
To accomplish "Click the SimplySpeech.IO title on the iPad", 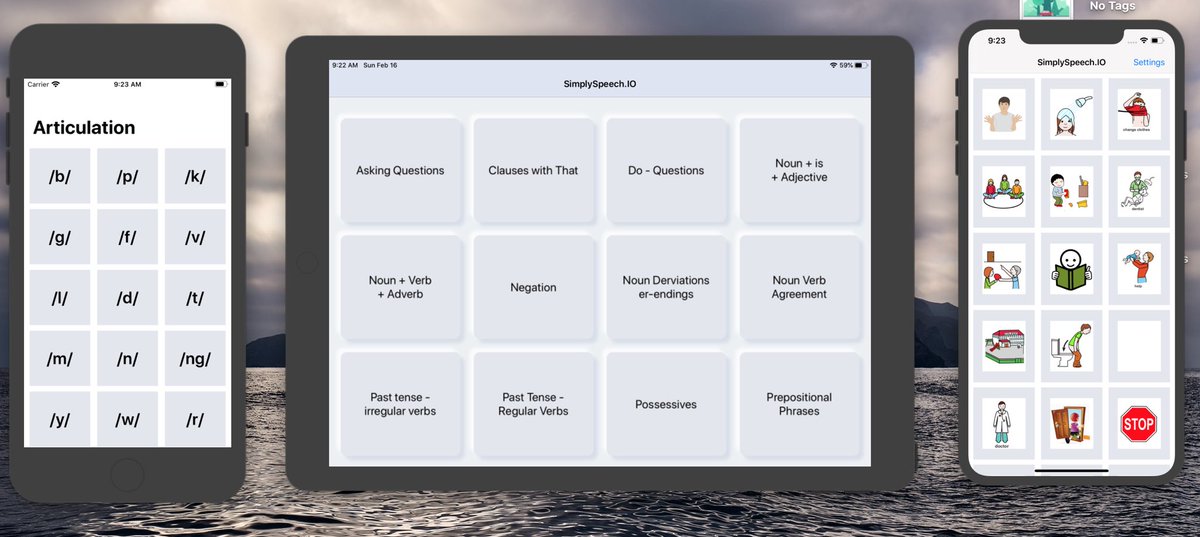I will click(600, 84).
